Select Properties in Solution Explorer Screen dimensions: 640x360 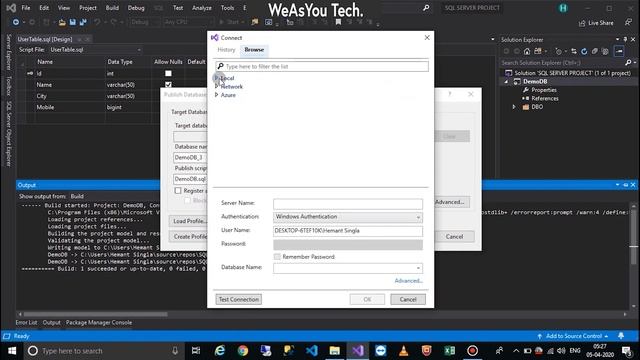coord(544,90)
